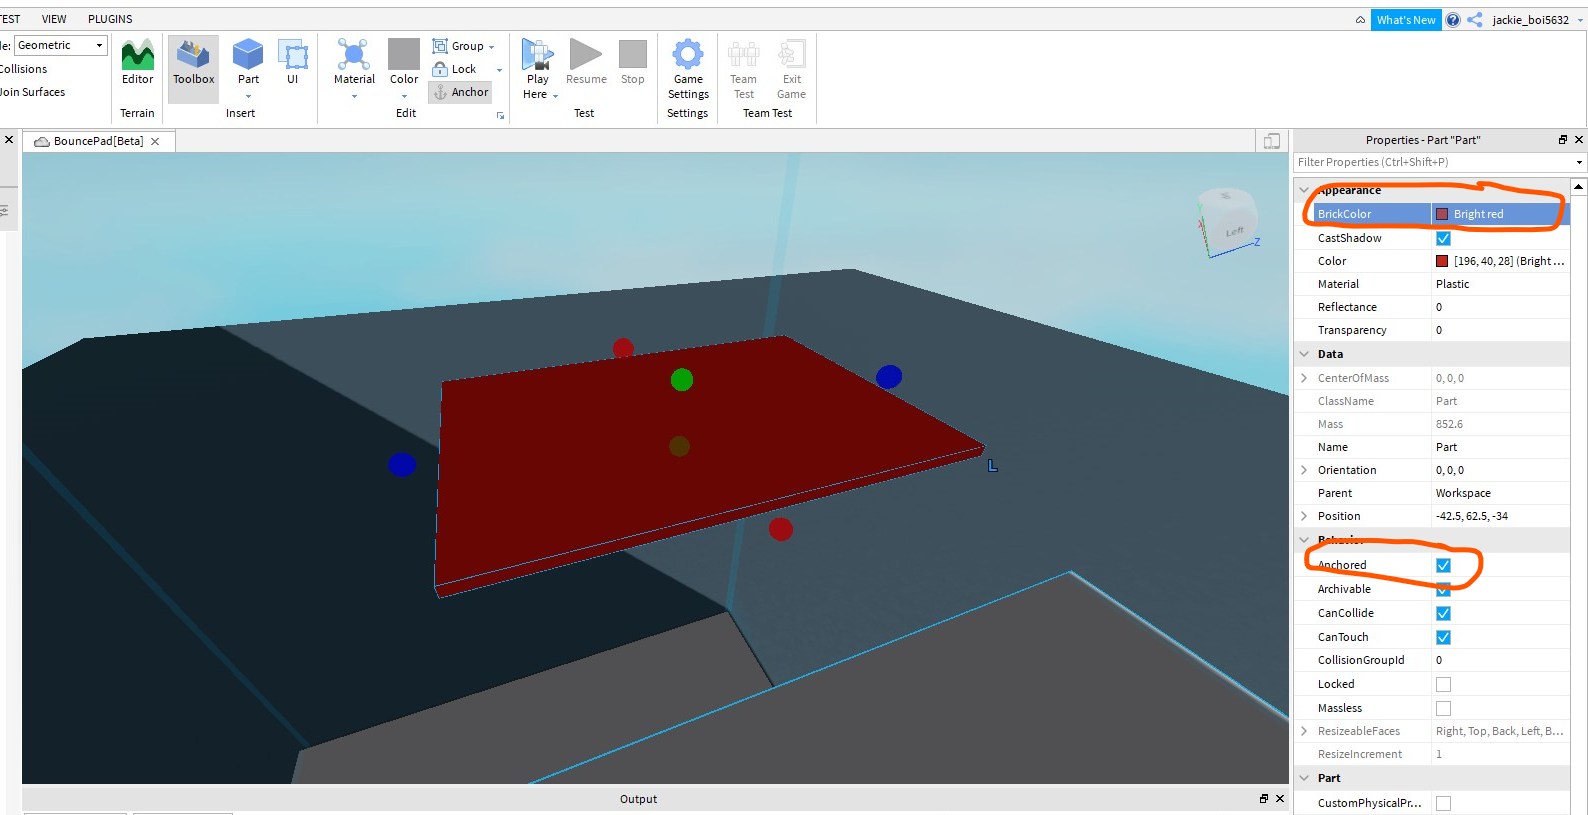
Task: Click the Color property red swatch
Action: click(1442, 261)
